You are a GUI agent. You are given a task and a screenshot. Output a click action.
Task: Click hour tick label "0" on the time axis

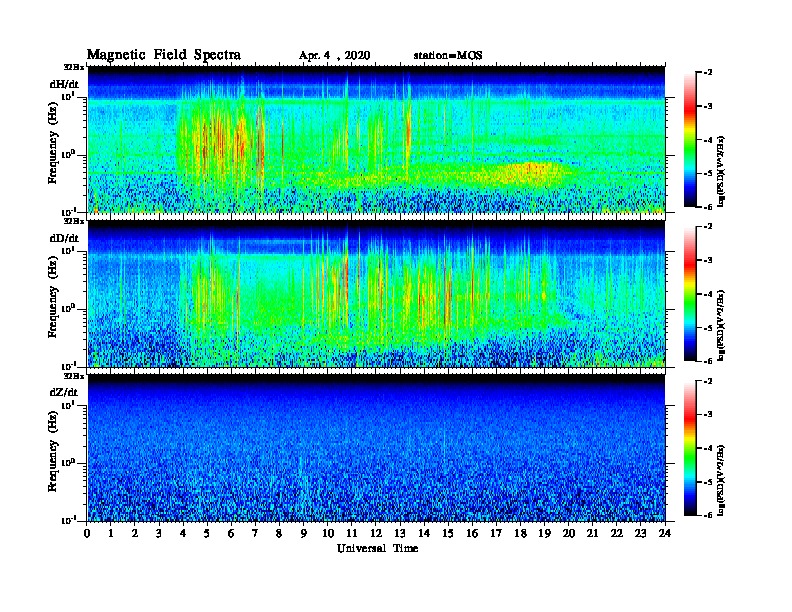click(x=87, y=533)
